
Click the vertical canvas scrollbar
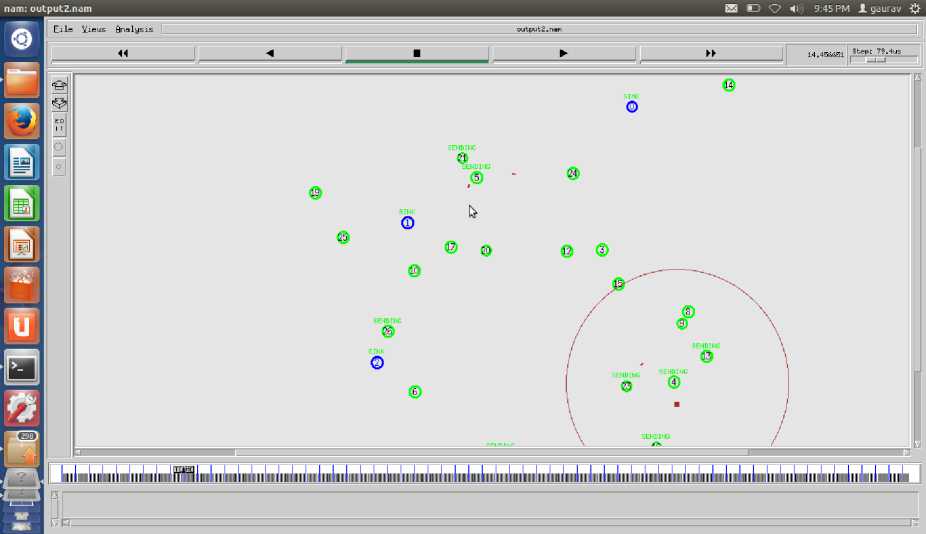click(917, 260)
